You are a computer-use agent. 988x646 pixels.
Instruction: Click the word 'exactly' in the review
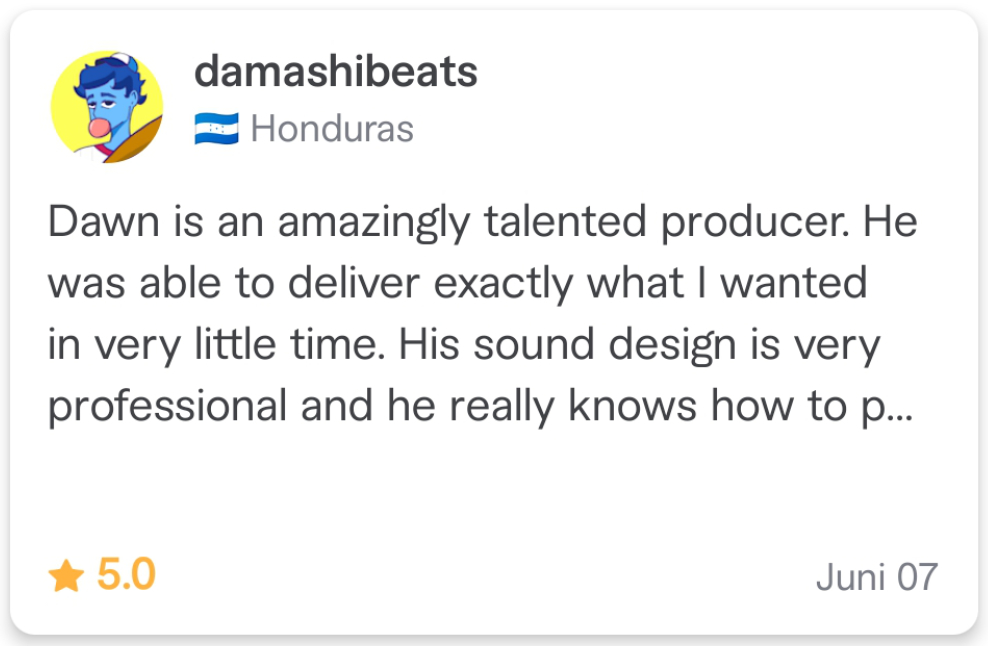coord(503,284)
